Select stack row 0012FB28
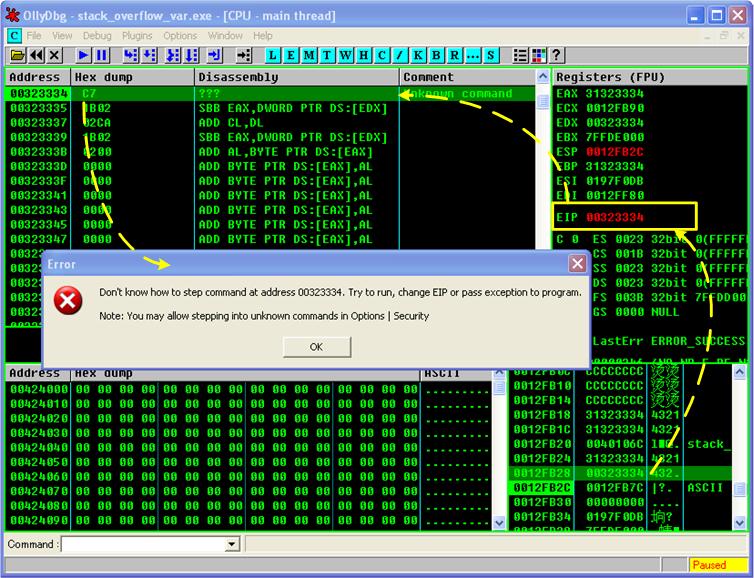This screenshot has height=578, width=754. pos(620,473)
